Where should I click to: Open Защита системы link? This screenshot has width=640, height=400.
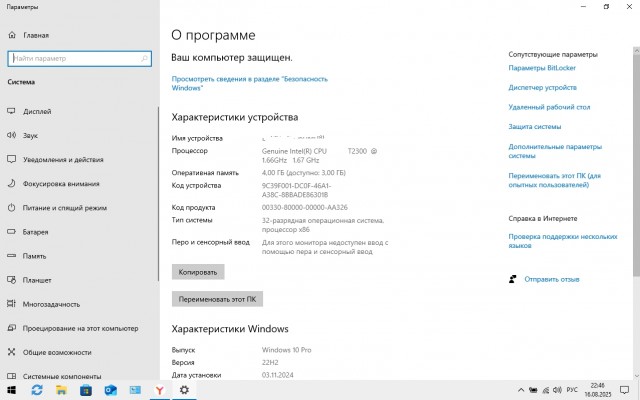(x=535, y=127)
